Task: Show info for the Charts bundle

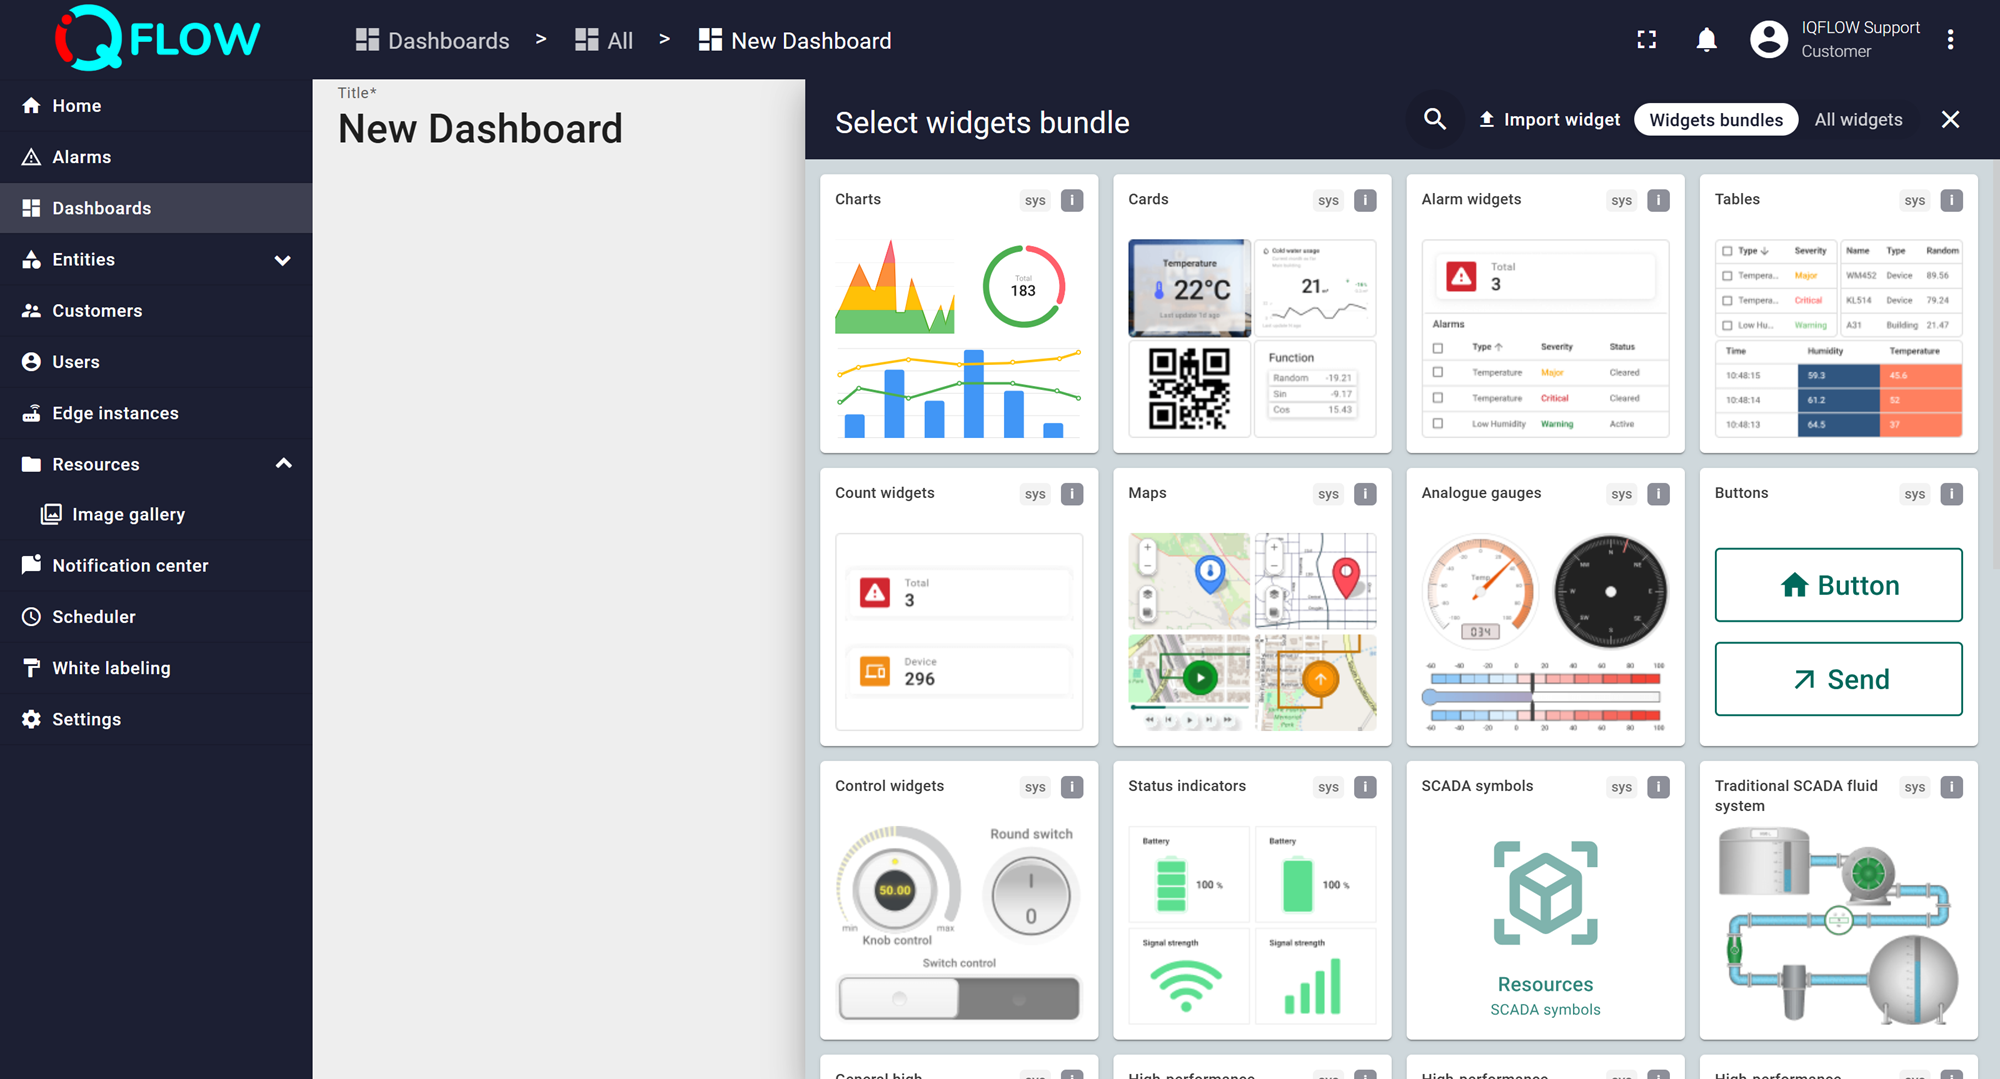Action: pos(1072,200)
